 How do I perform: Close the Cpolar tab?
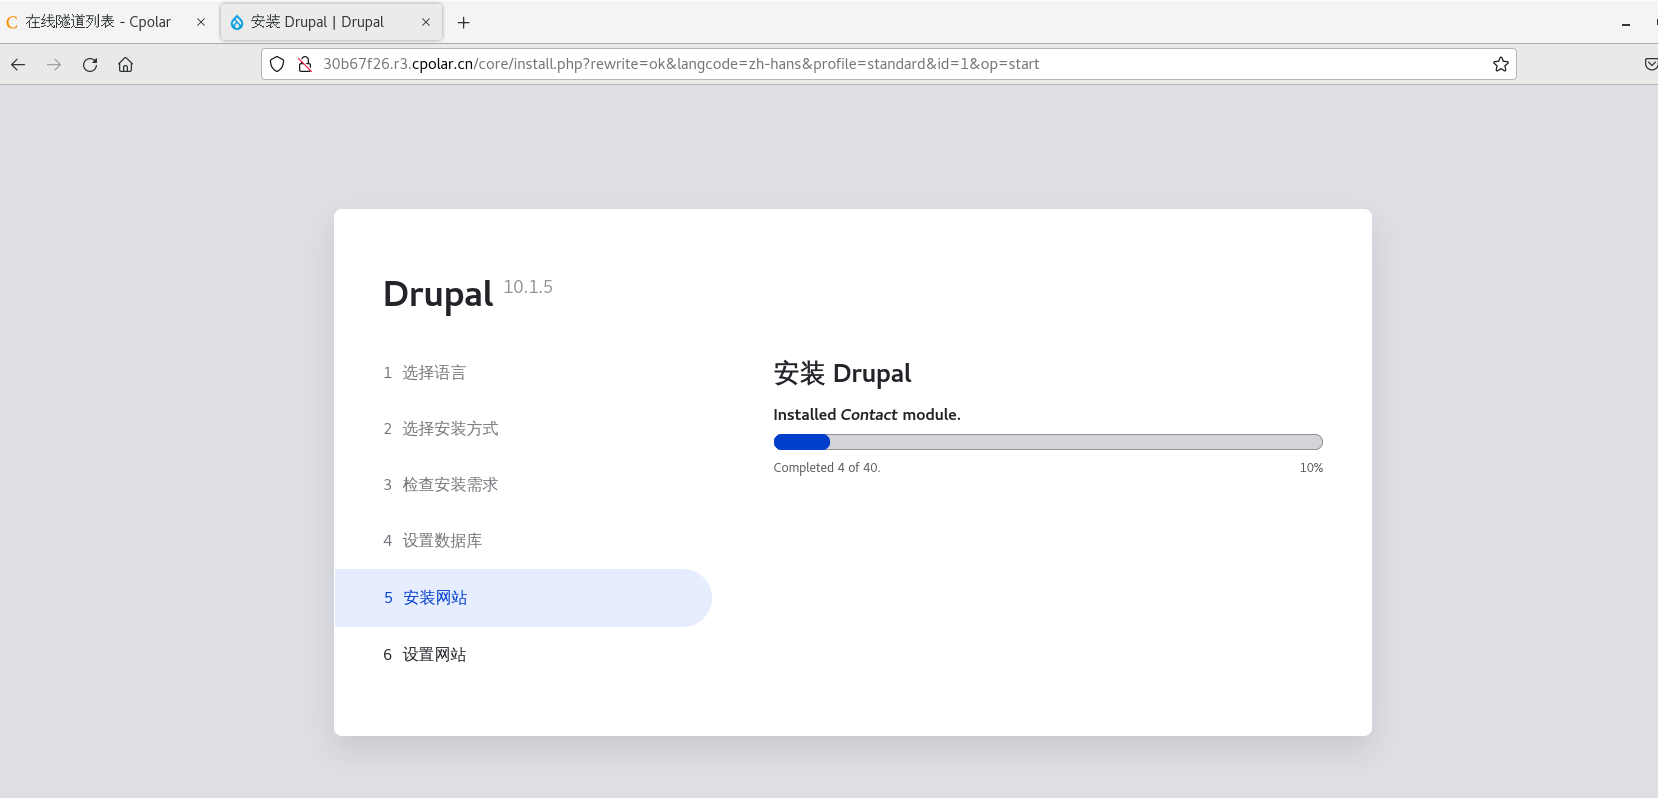click(x=201, y=22)
